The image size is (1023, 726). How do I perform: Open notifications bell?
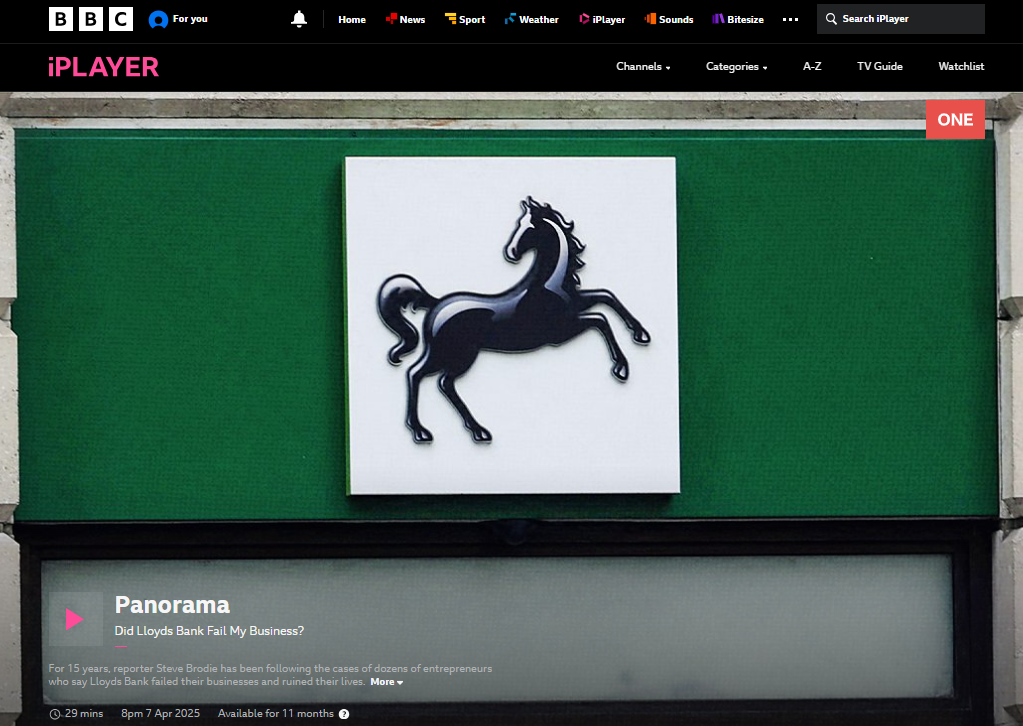[299, 19]
